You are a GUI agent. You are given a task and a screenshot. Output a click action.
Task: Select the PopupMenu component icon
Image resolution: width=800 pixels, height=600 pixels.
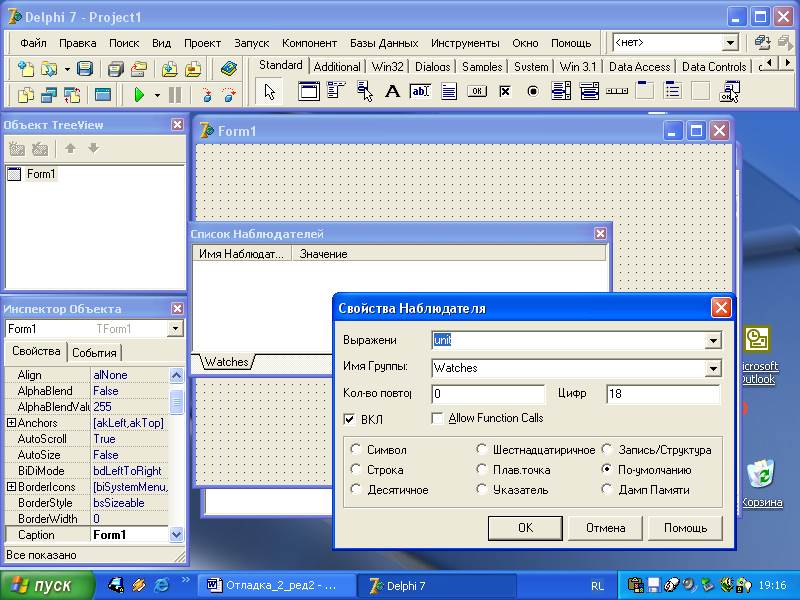tap(365, 92)
